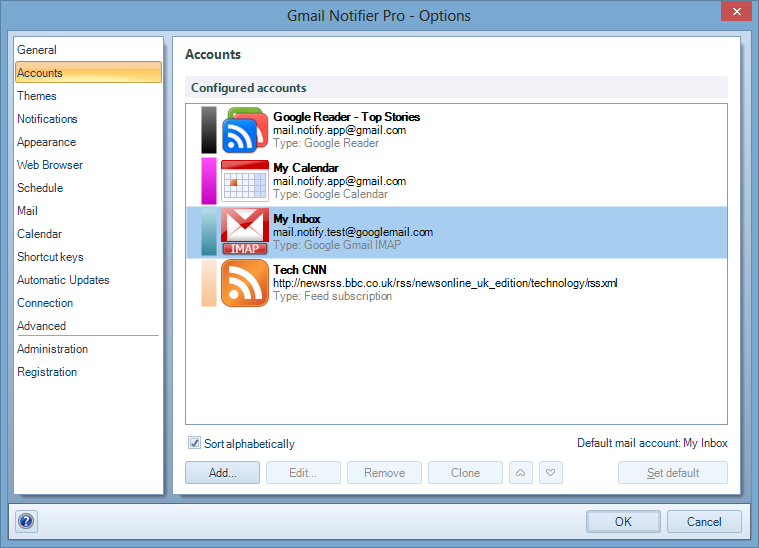The width and height of the screenshot is (759, 548).
Task: Click the Add... button
Action: point(223,472)
